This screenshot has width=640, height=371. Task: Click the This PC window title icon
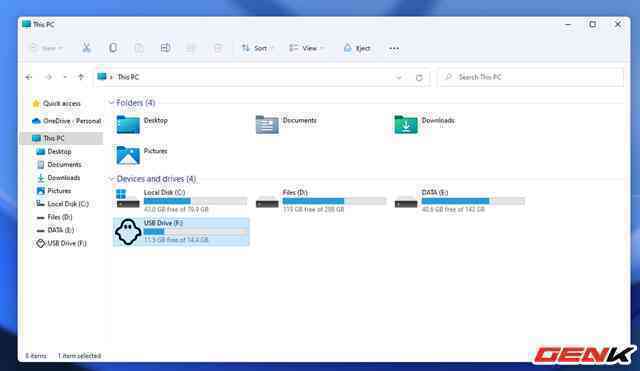pos(27,24)
